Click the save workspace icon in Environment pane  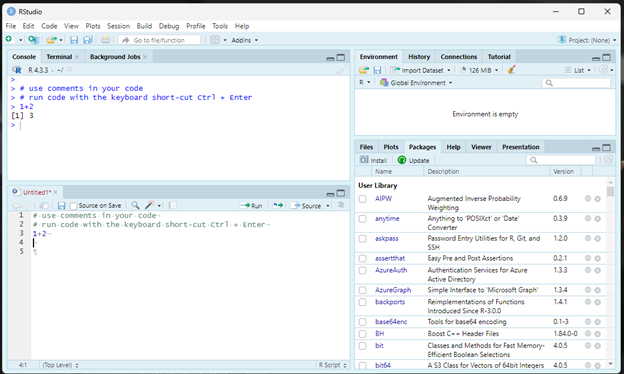tap(377, 70)
